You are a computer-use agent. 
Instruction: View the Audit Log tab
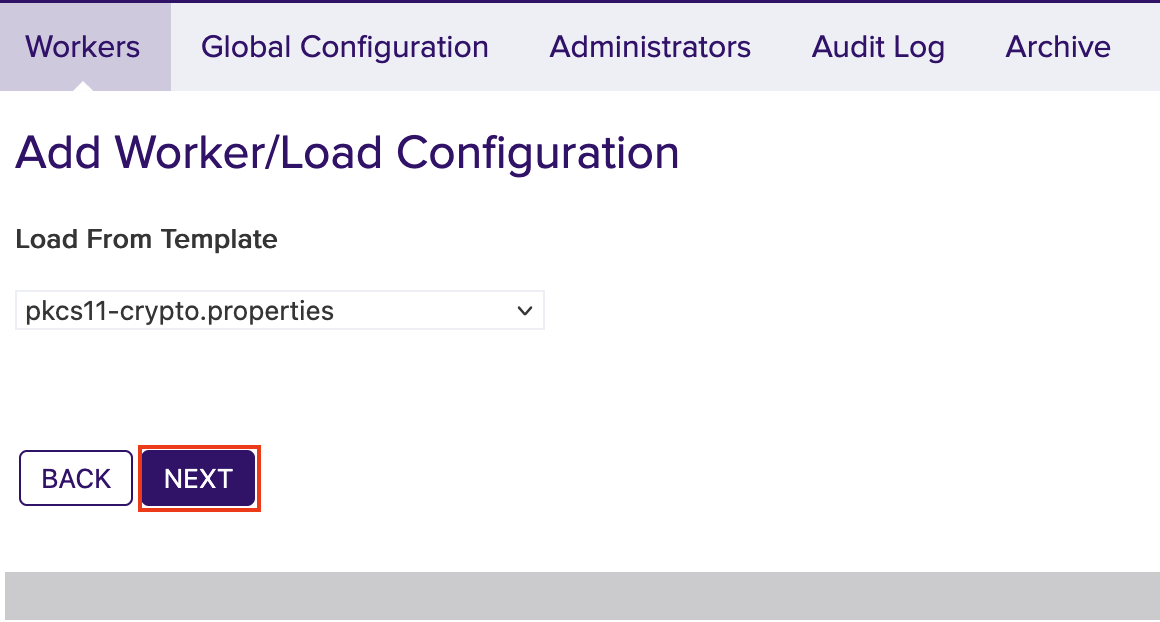coord(878,46)
